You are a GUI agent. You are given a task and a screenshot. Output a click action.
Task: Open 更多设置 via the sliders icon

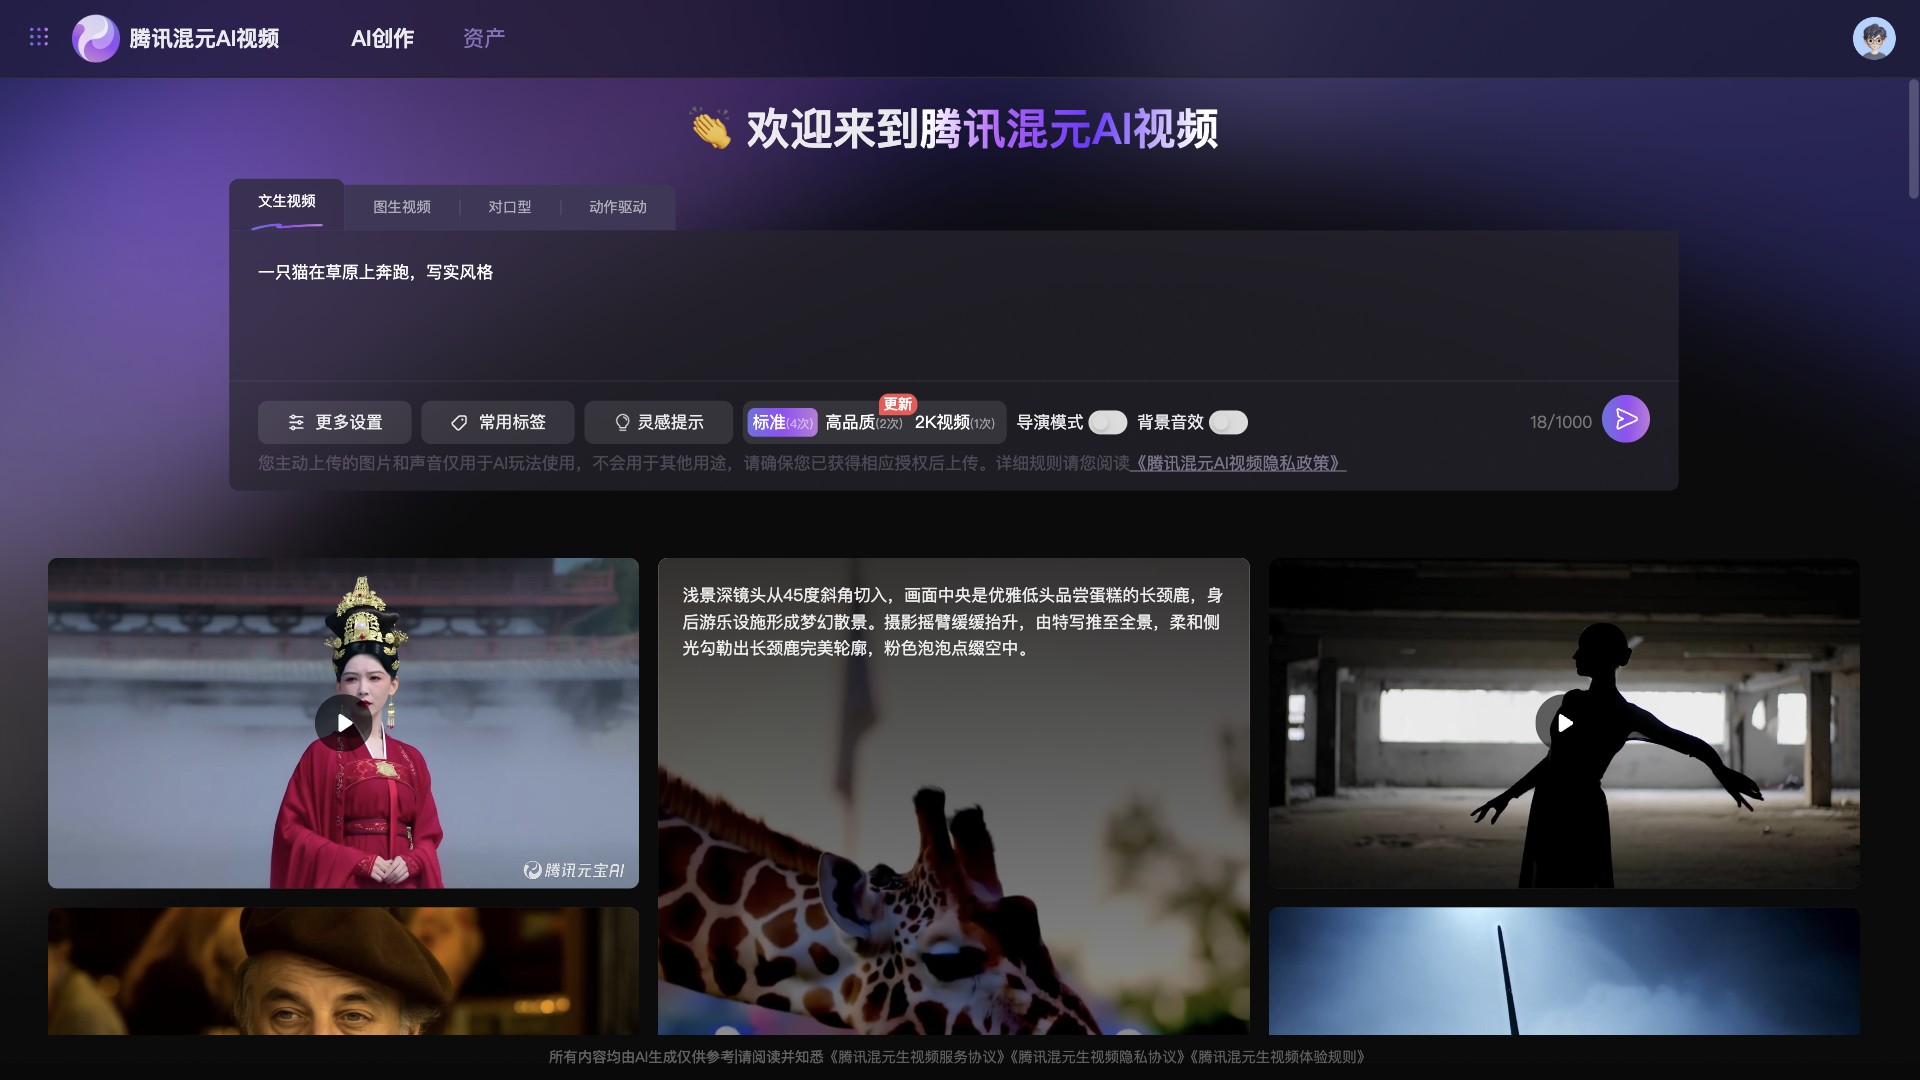point(334,422)
